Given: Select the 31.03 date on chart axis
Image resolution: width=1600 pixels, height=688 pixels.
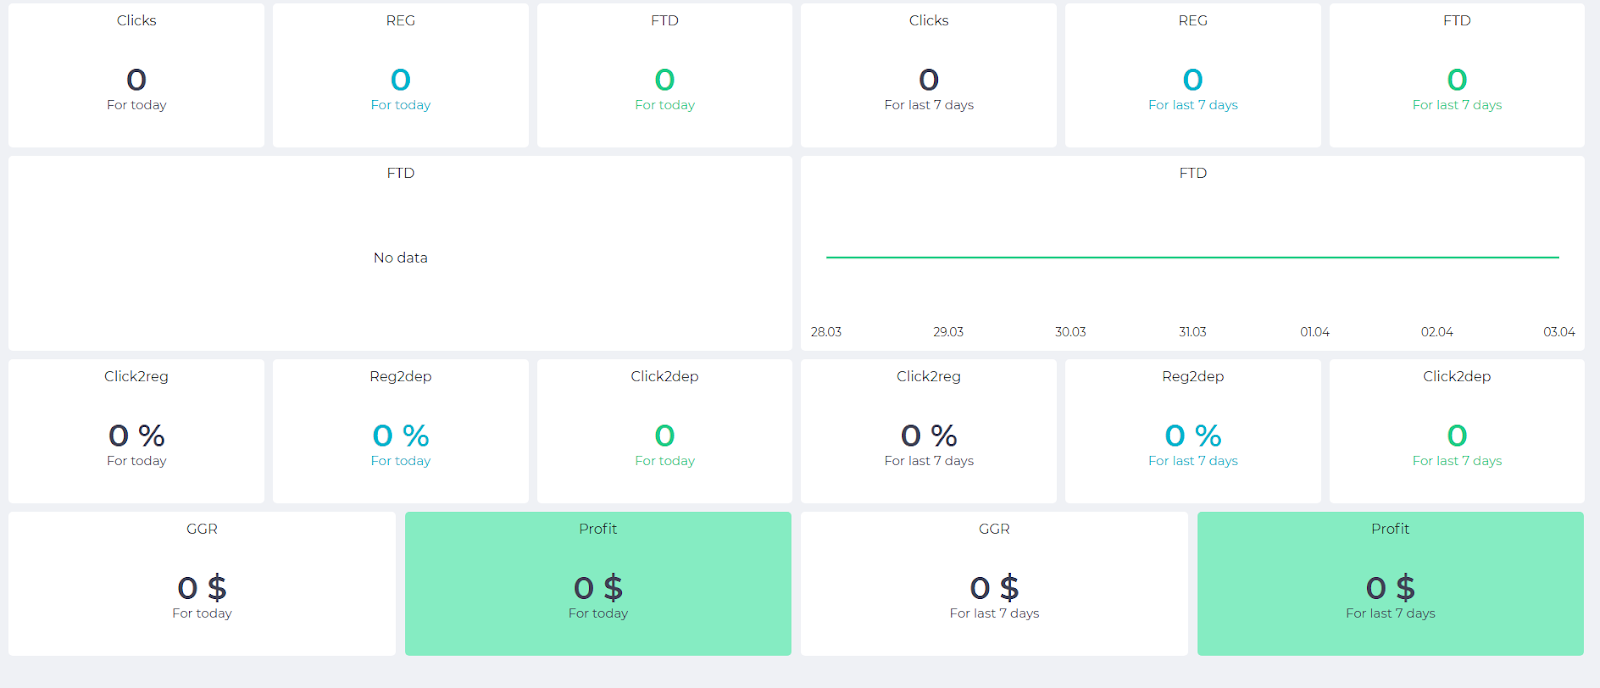Looking at the screenshot, I should click(x=1192, y=332).
